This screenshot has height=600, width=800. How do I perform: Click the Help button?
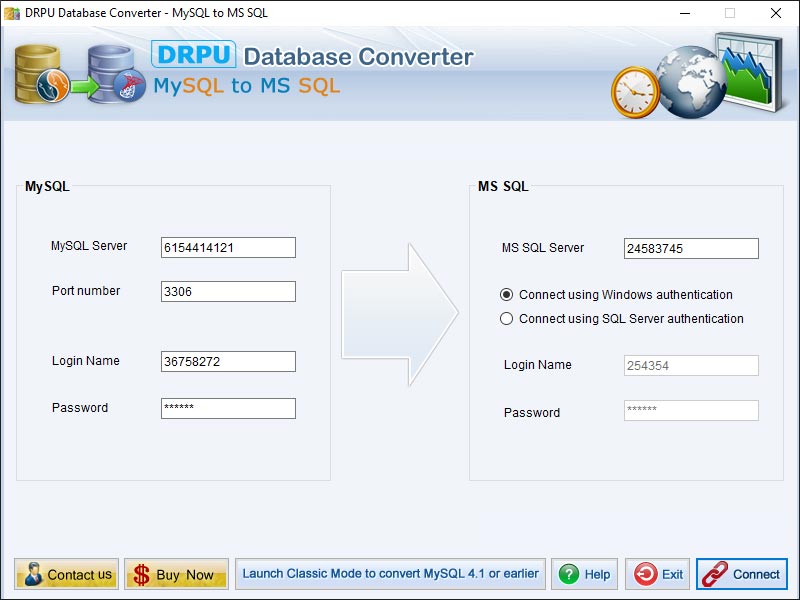pos(584,574)
